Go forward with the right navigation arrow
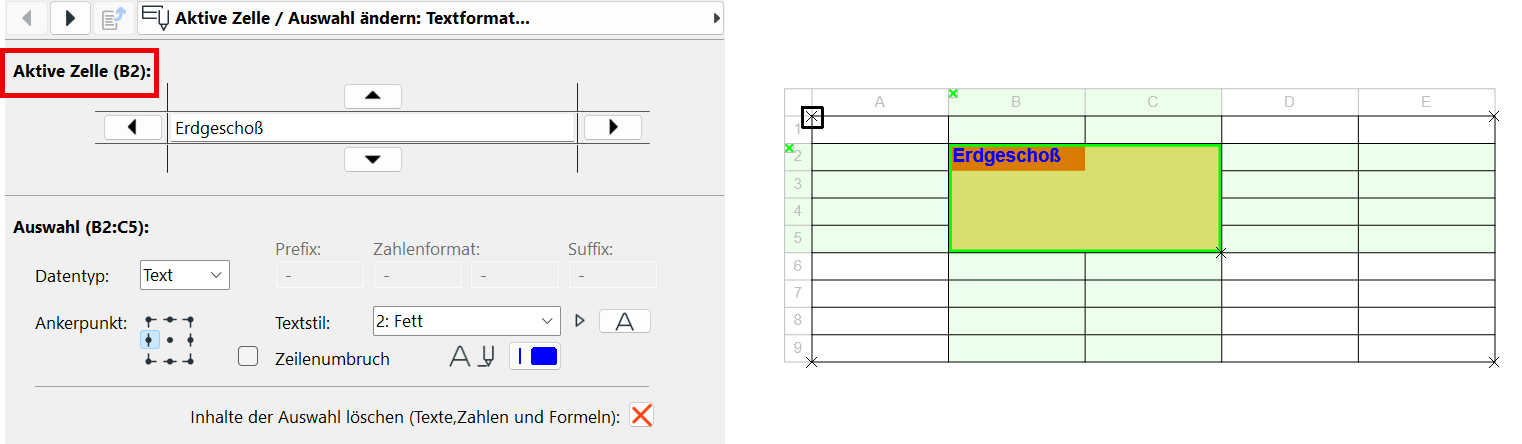 coord(70,17)
